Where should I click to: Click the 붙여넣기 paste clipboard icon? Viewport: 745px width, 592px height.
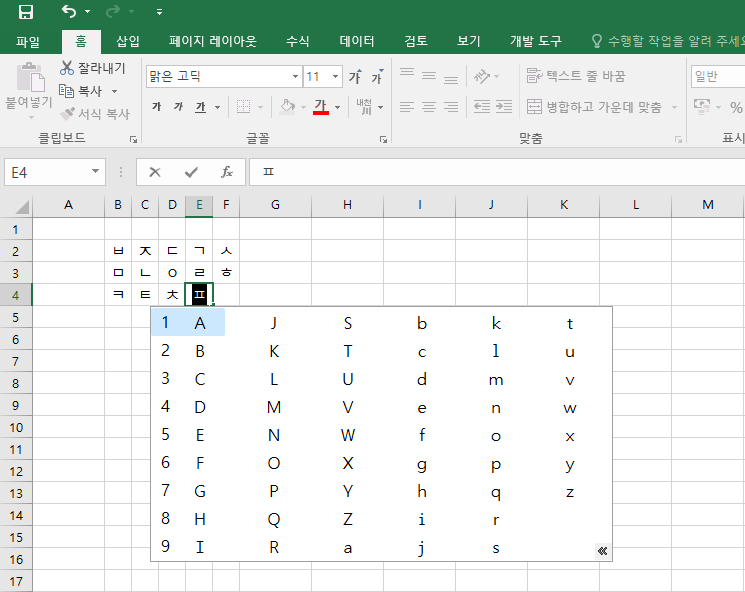click(30, 77)
